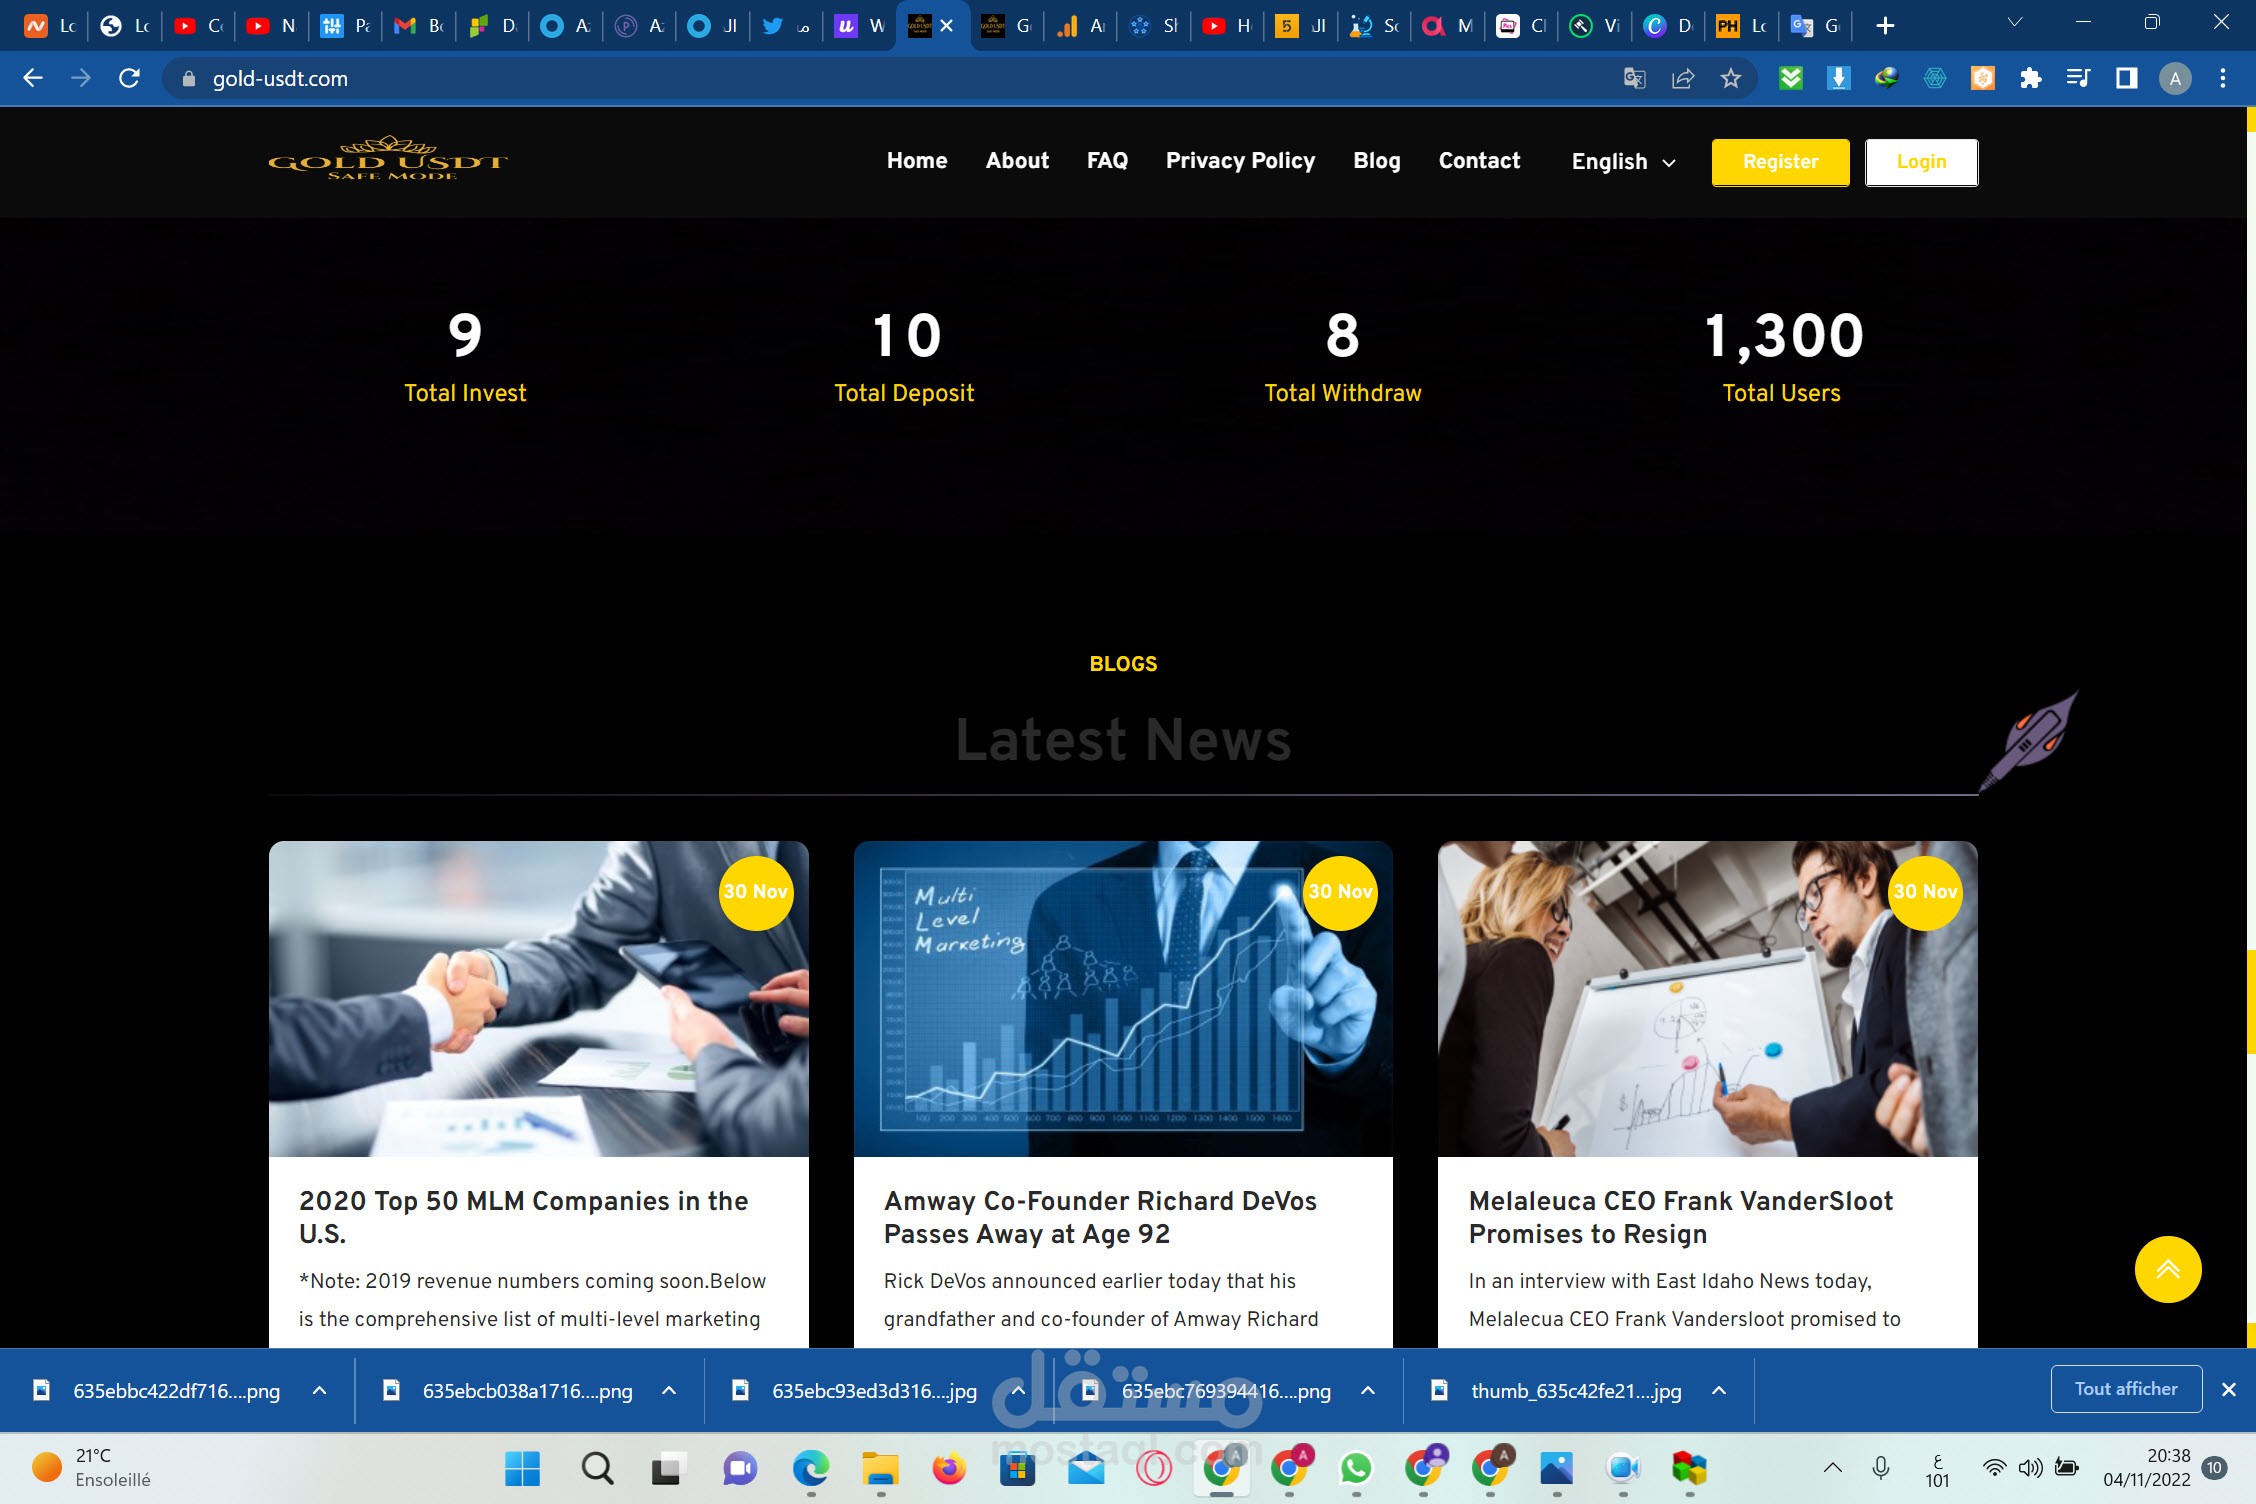Expand options for the 635ebbc422df716 png download

coord(320,1390)
